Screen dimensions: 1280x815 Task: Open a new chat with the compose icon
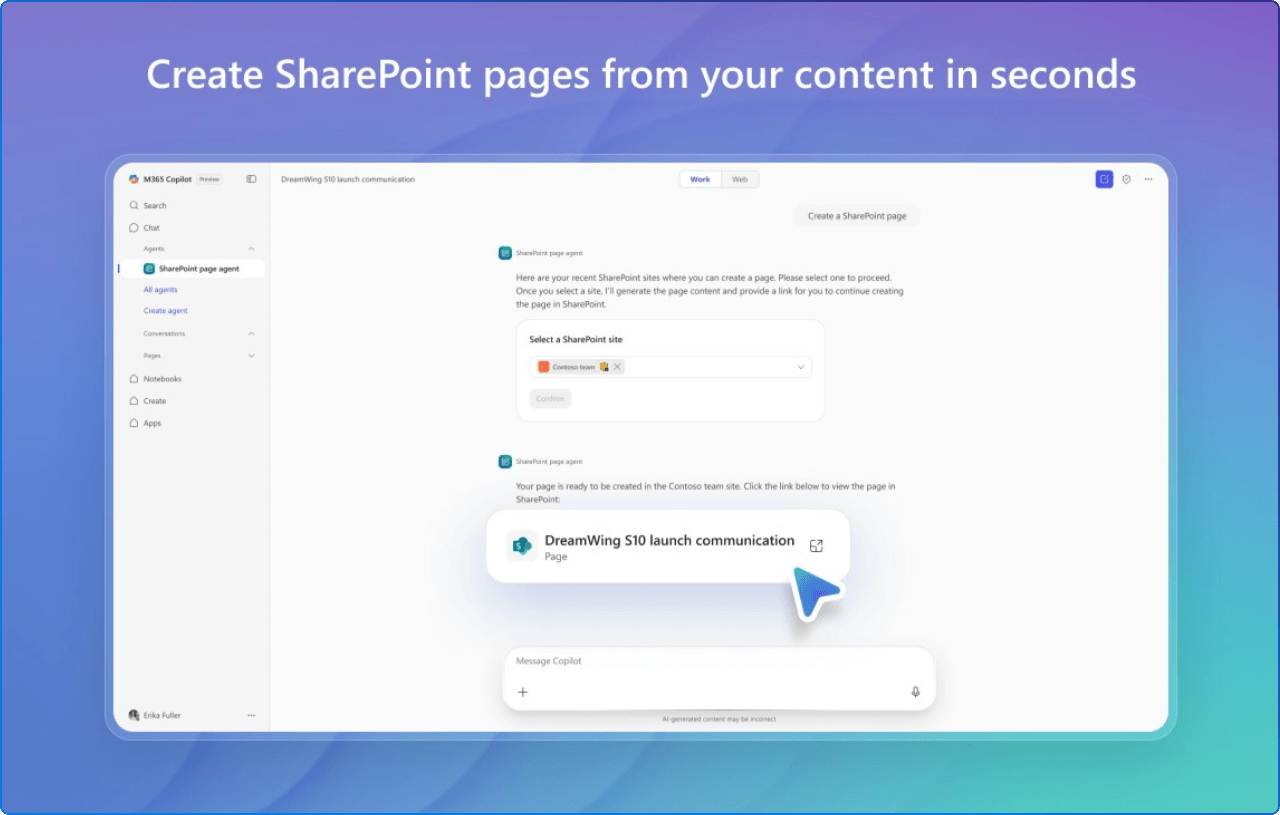pos(1104,178)
